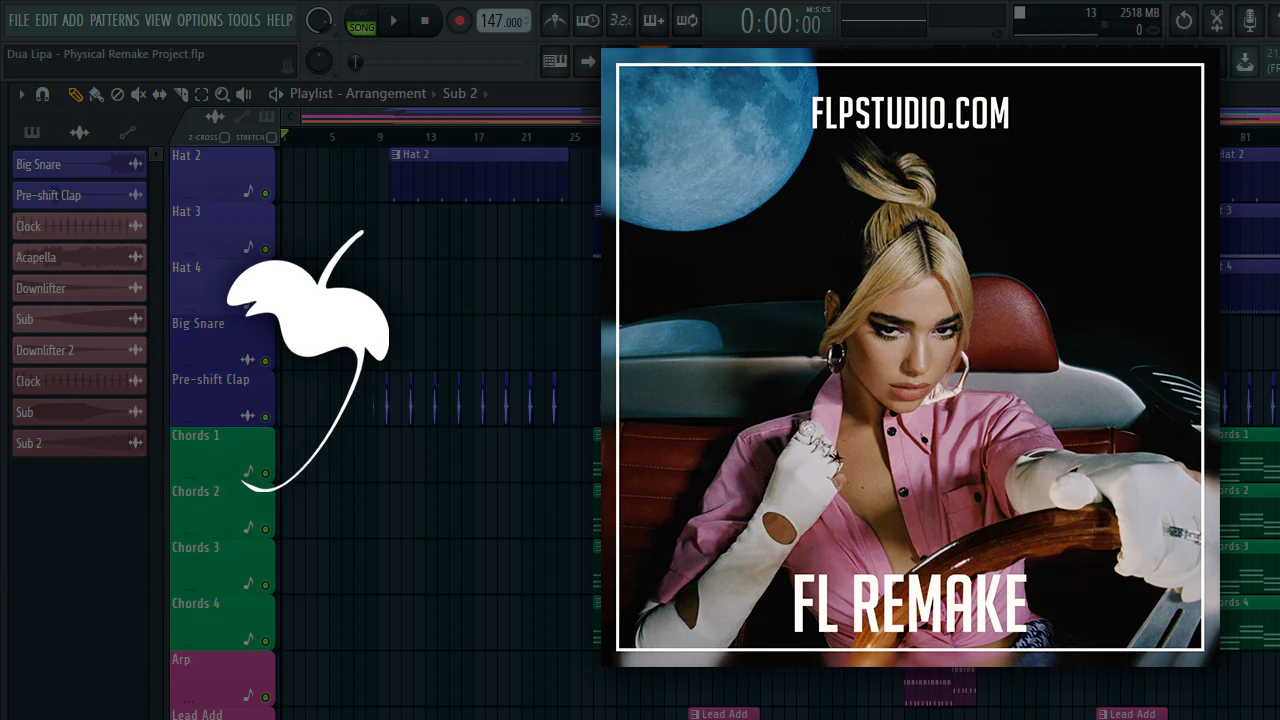The width and height of the screenshot is (1280, 720).
Task: Toggle the Z-CROSS checkbox
Action: point(225,137)
